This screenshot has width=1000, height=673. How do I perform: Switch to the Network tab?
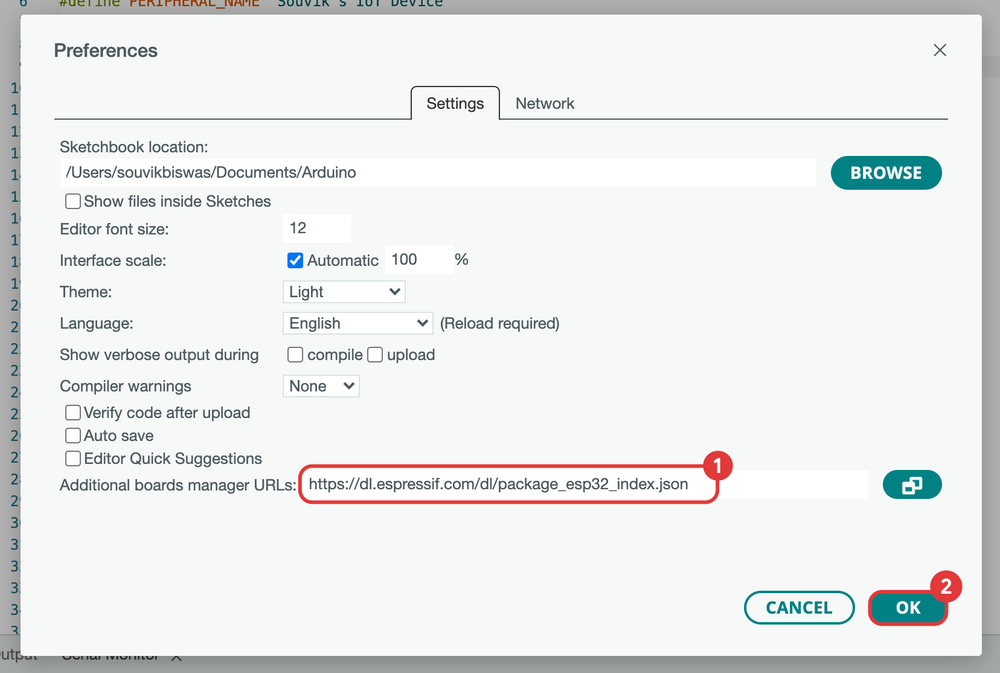[544, 103]
